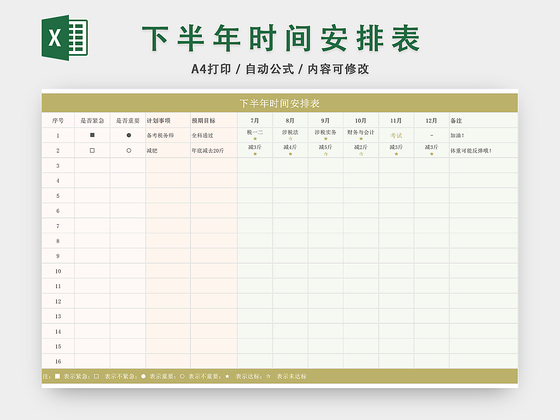This screenshot has width=560, height=420.
Task: Click the filled white circle in the legend bar
Action: pyautogui.click(x=143, y=376)
